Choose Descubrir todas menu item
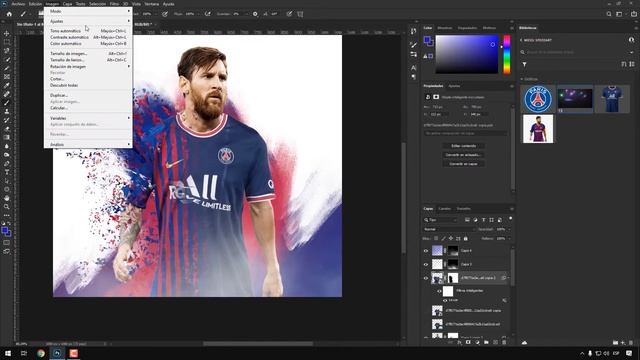The width and height of the screenshot is (640, 360). pos(88,85)
